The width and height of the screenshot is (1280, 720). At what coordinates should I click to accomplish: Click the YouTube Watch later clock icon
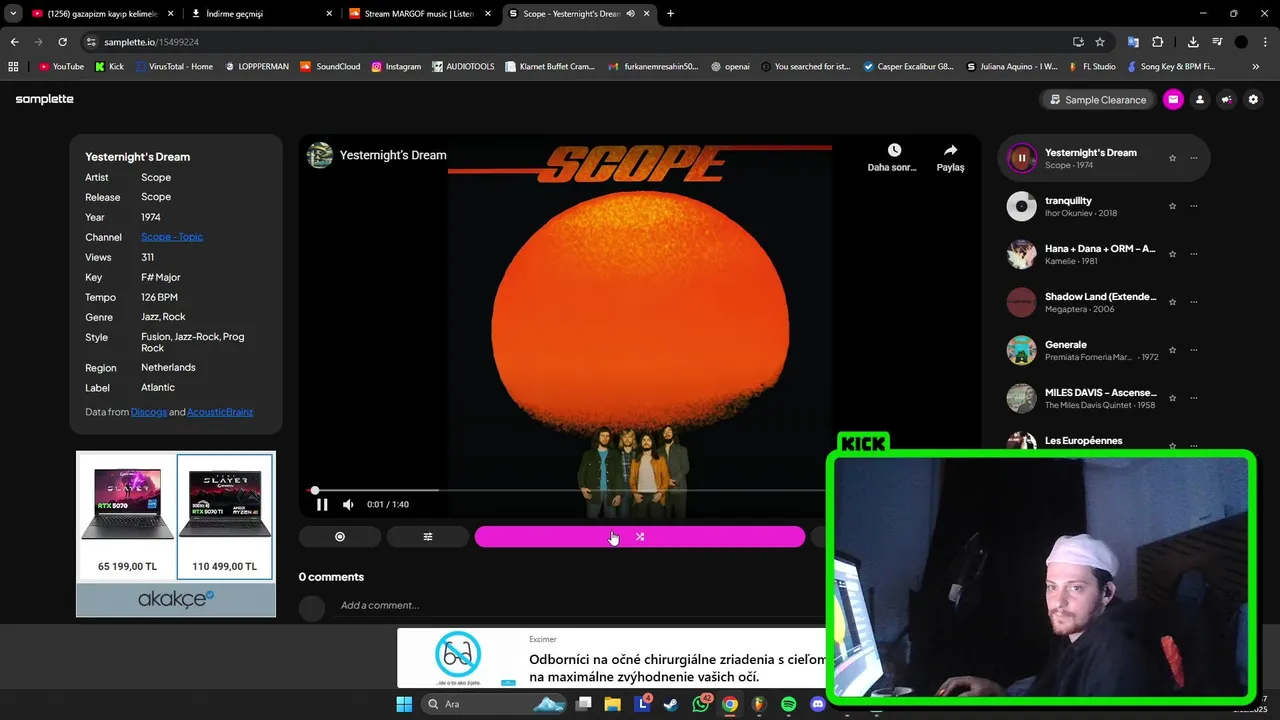point(894,151)
